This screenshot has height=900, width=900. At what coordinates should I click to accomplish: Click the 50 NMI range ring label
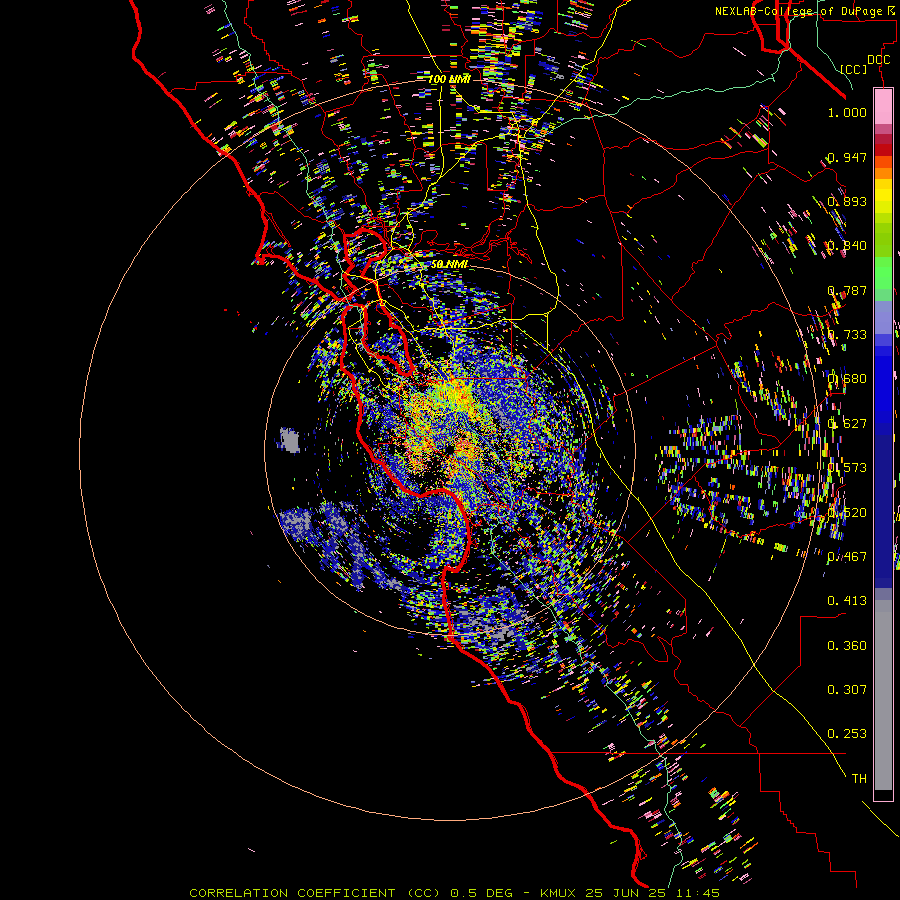click(449, 264)
